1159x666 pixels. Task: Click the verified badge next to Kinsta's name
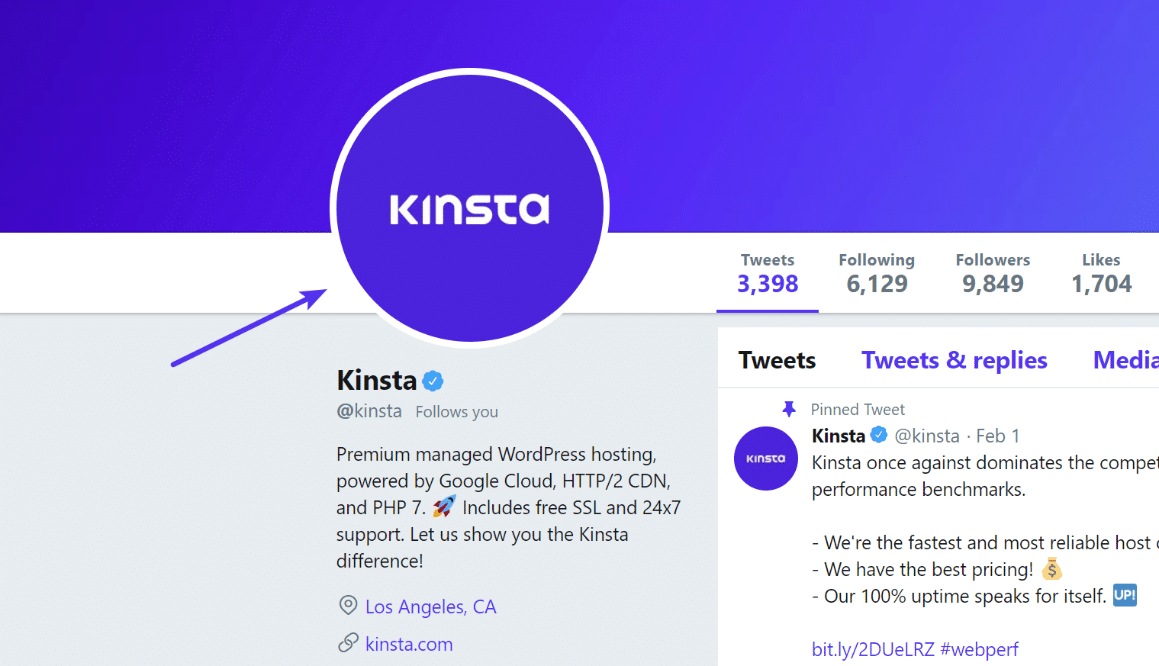tap(433, 380)
